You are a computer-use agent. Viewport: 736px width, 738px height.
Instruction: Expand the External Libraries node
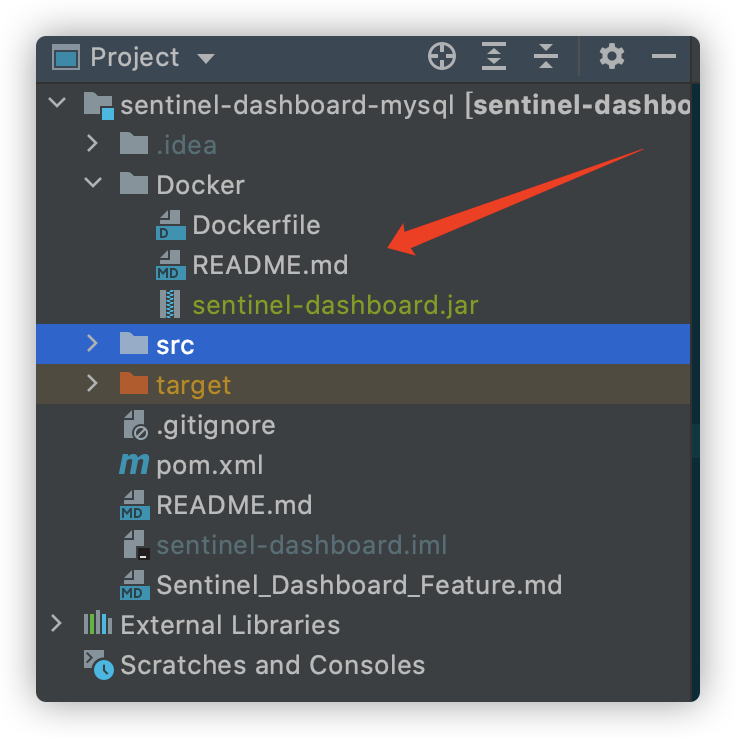56,624
